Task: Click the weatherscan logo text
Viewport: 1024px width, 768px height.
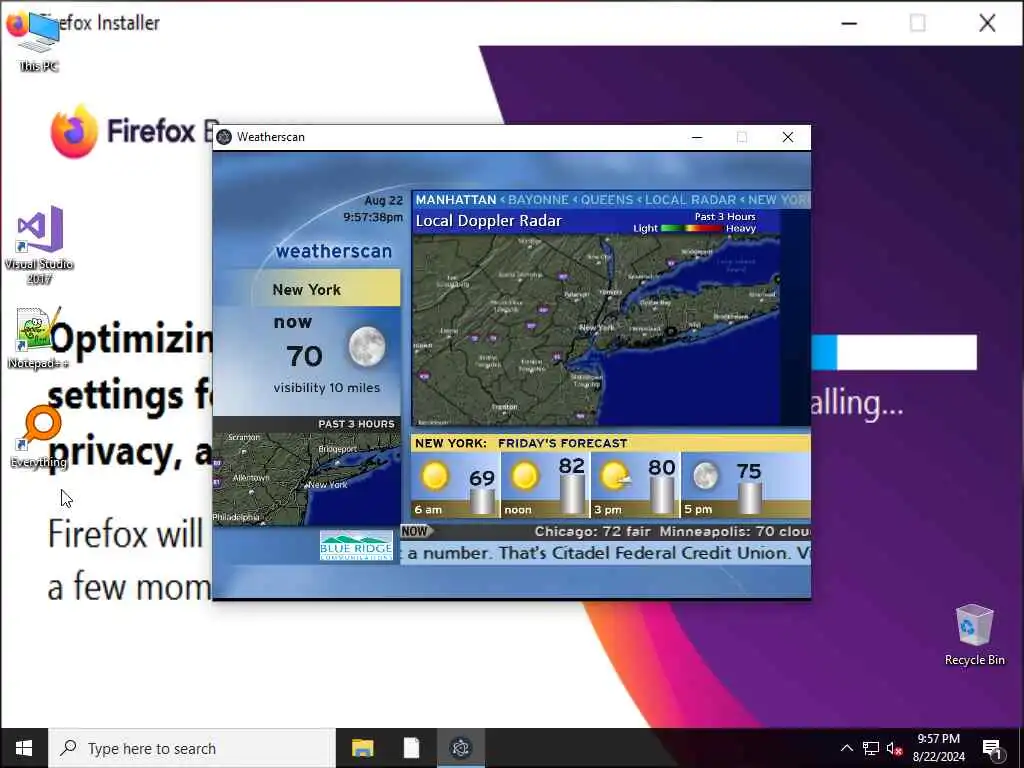Action: click(x=334, y=251)
